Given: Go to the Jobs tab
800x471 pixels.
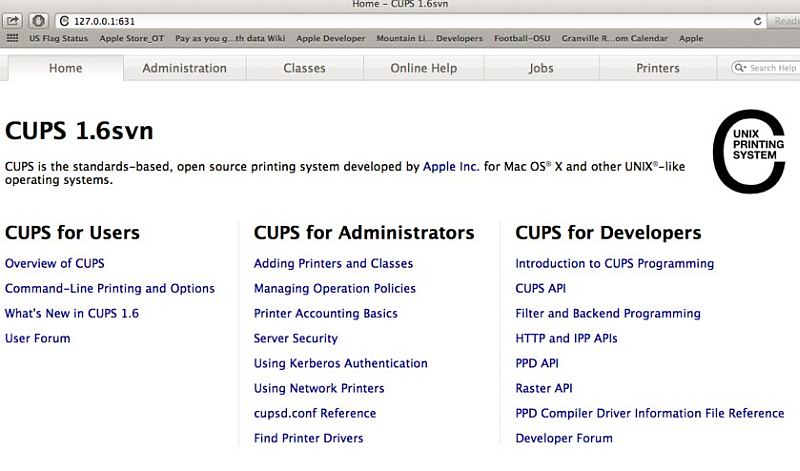Looking at the screenshot, I should pos(541,68).
